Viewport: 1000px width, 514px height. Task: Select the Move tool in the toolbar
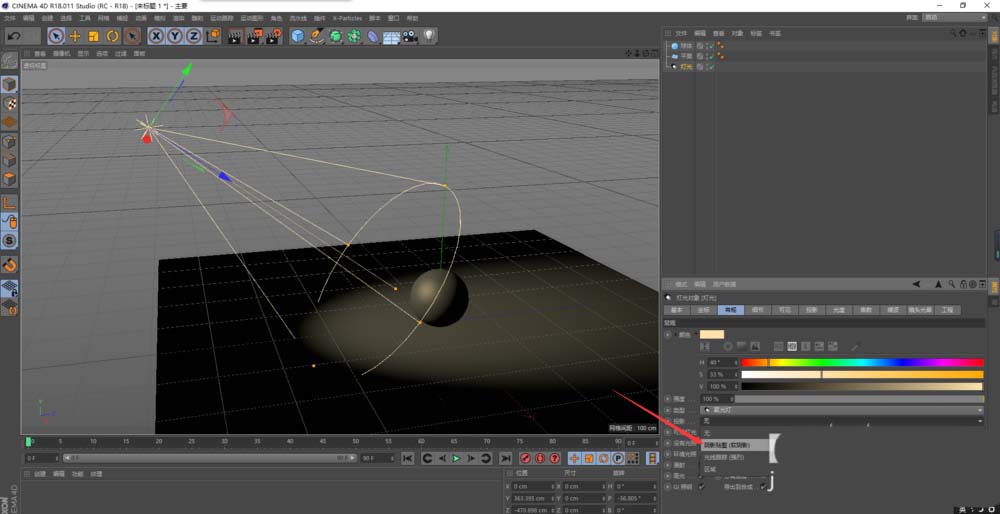click(x=75, y=36)
